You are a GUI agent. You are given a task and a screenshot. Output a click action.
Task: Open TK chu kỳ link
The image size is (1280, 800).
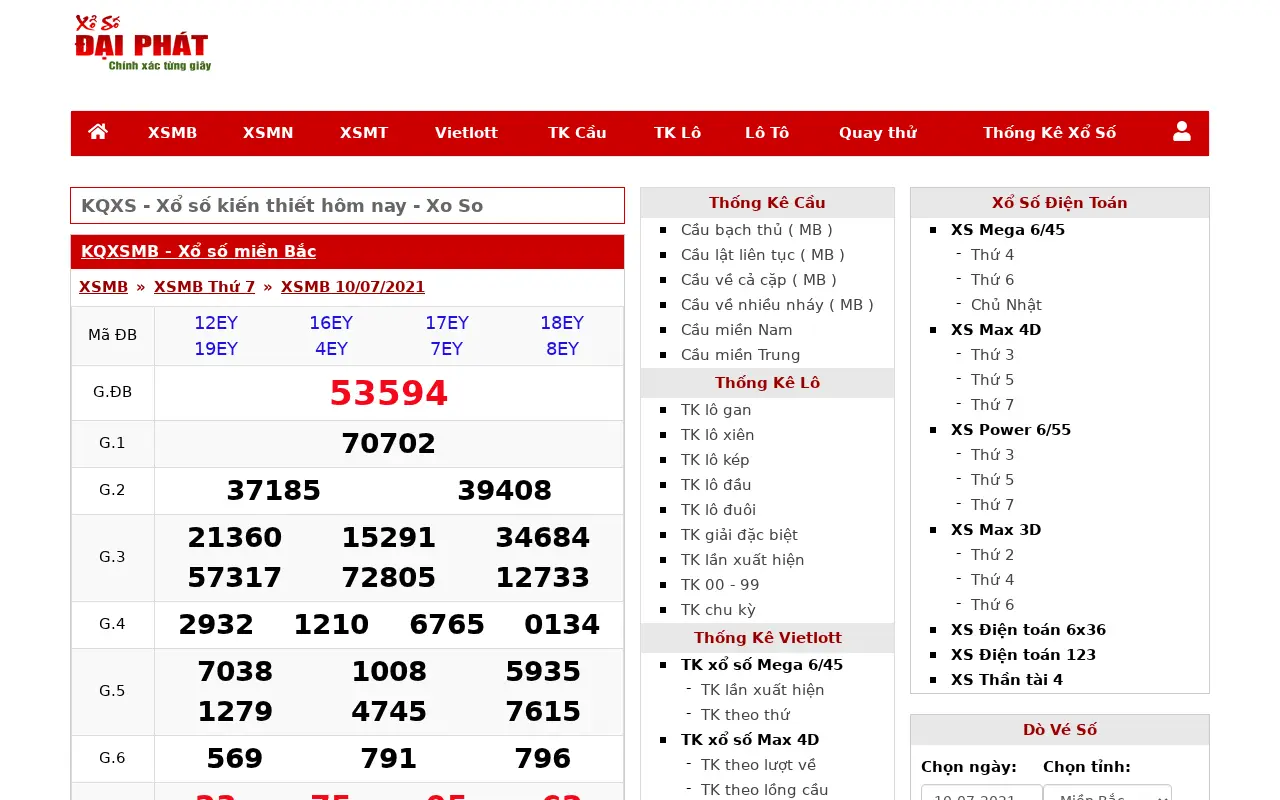tap(718, 610)
